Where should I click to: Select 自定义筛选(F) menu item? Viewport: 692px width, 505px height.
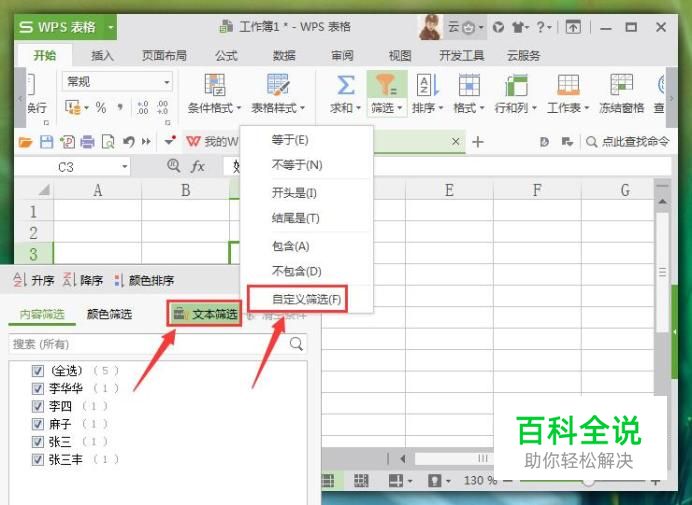click(x=307, y=299)
